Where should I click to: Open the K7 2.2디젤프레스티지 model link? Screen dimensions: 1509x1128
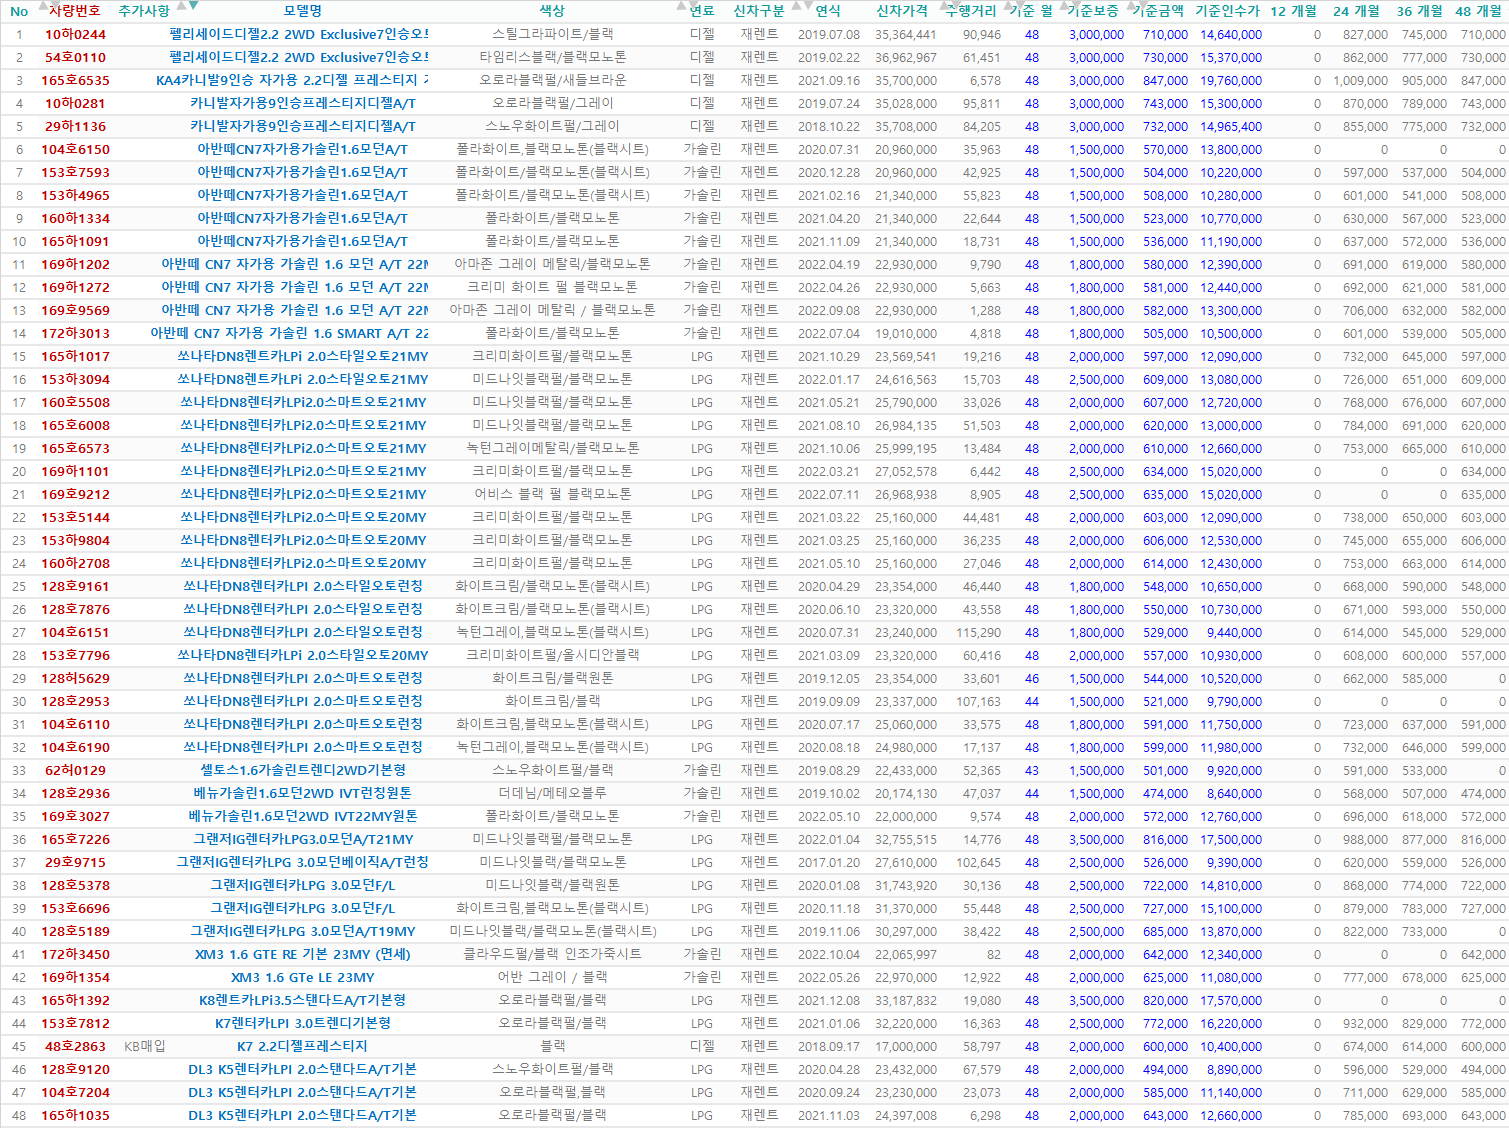303,1047
